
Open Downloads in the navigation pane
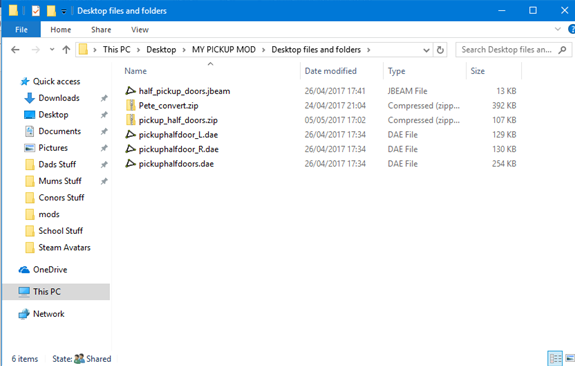(59, 98)
